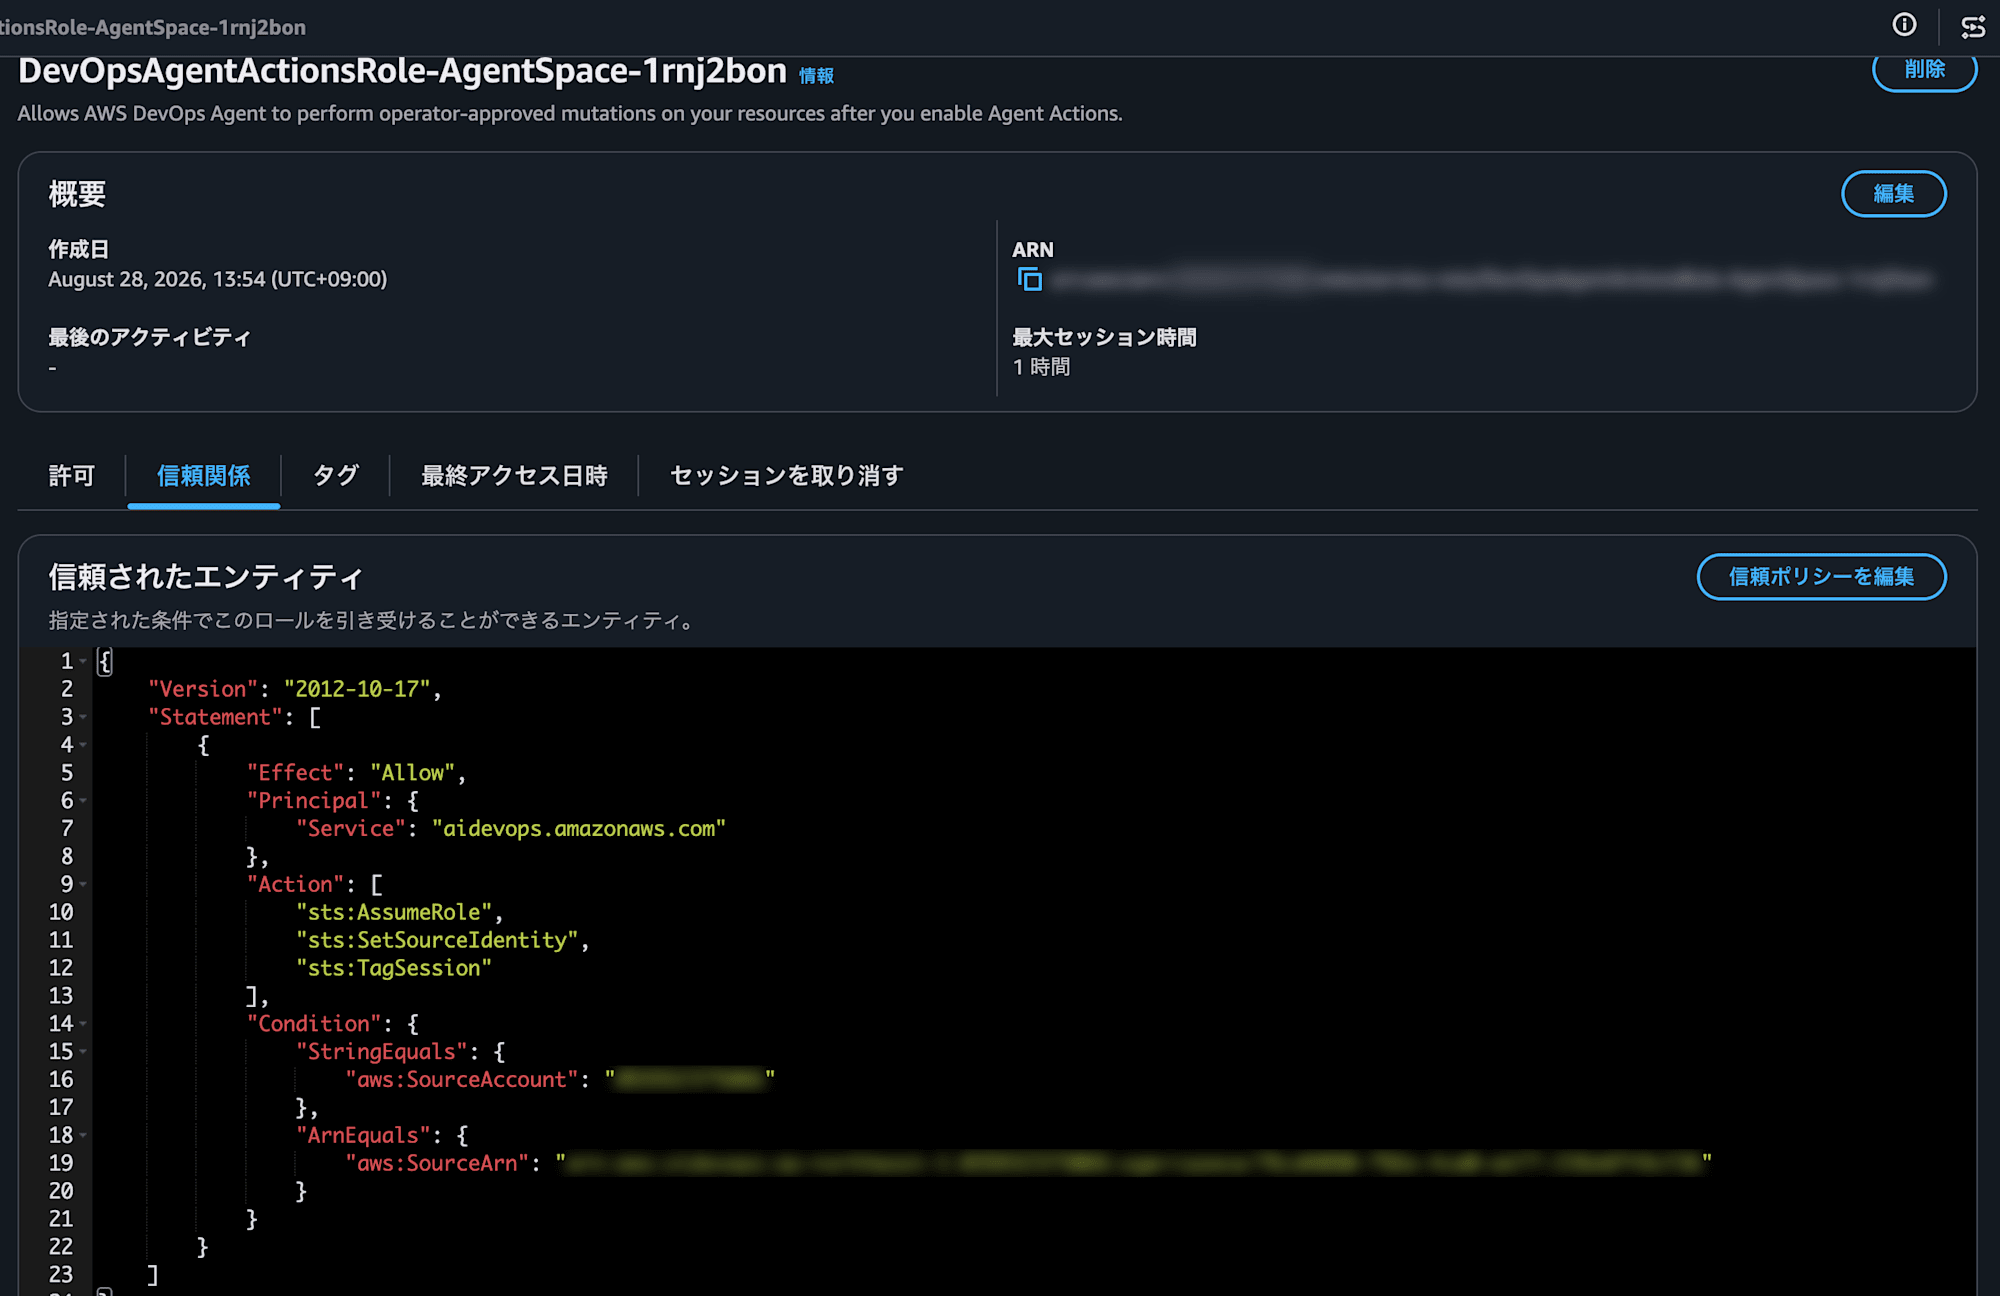The height and width of the screenshot is (1296, 2000).
Task: Click the blurred ARN value in 概要
Action: click(1491, 281)
